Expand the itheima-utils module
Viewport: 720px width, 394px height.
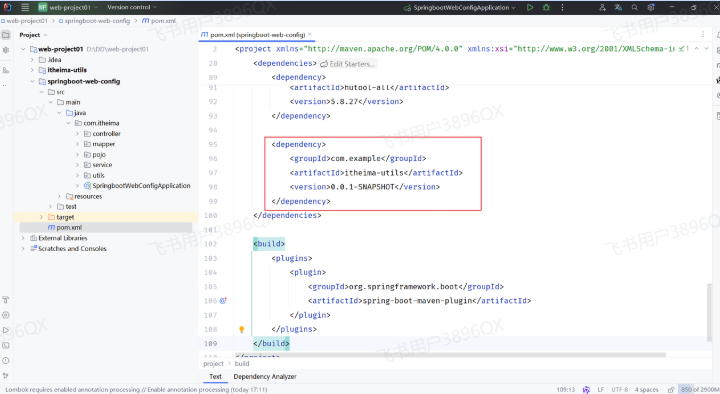tap(32, 70)
